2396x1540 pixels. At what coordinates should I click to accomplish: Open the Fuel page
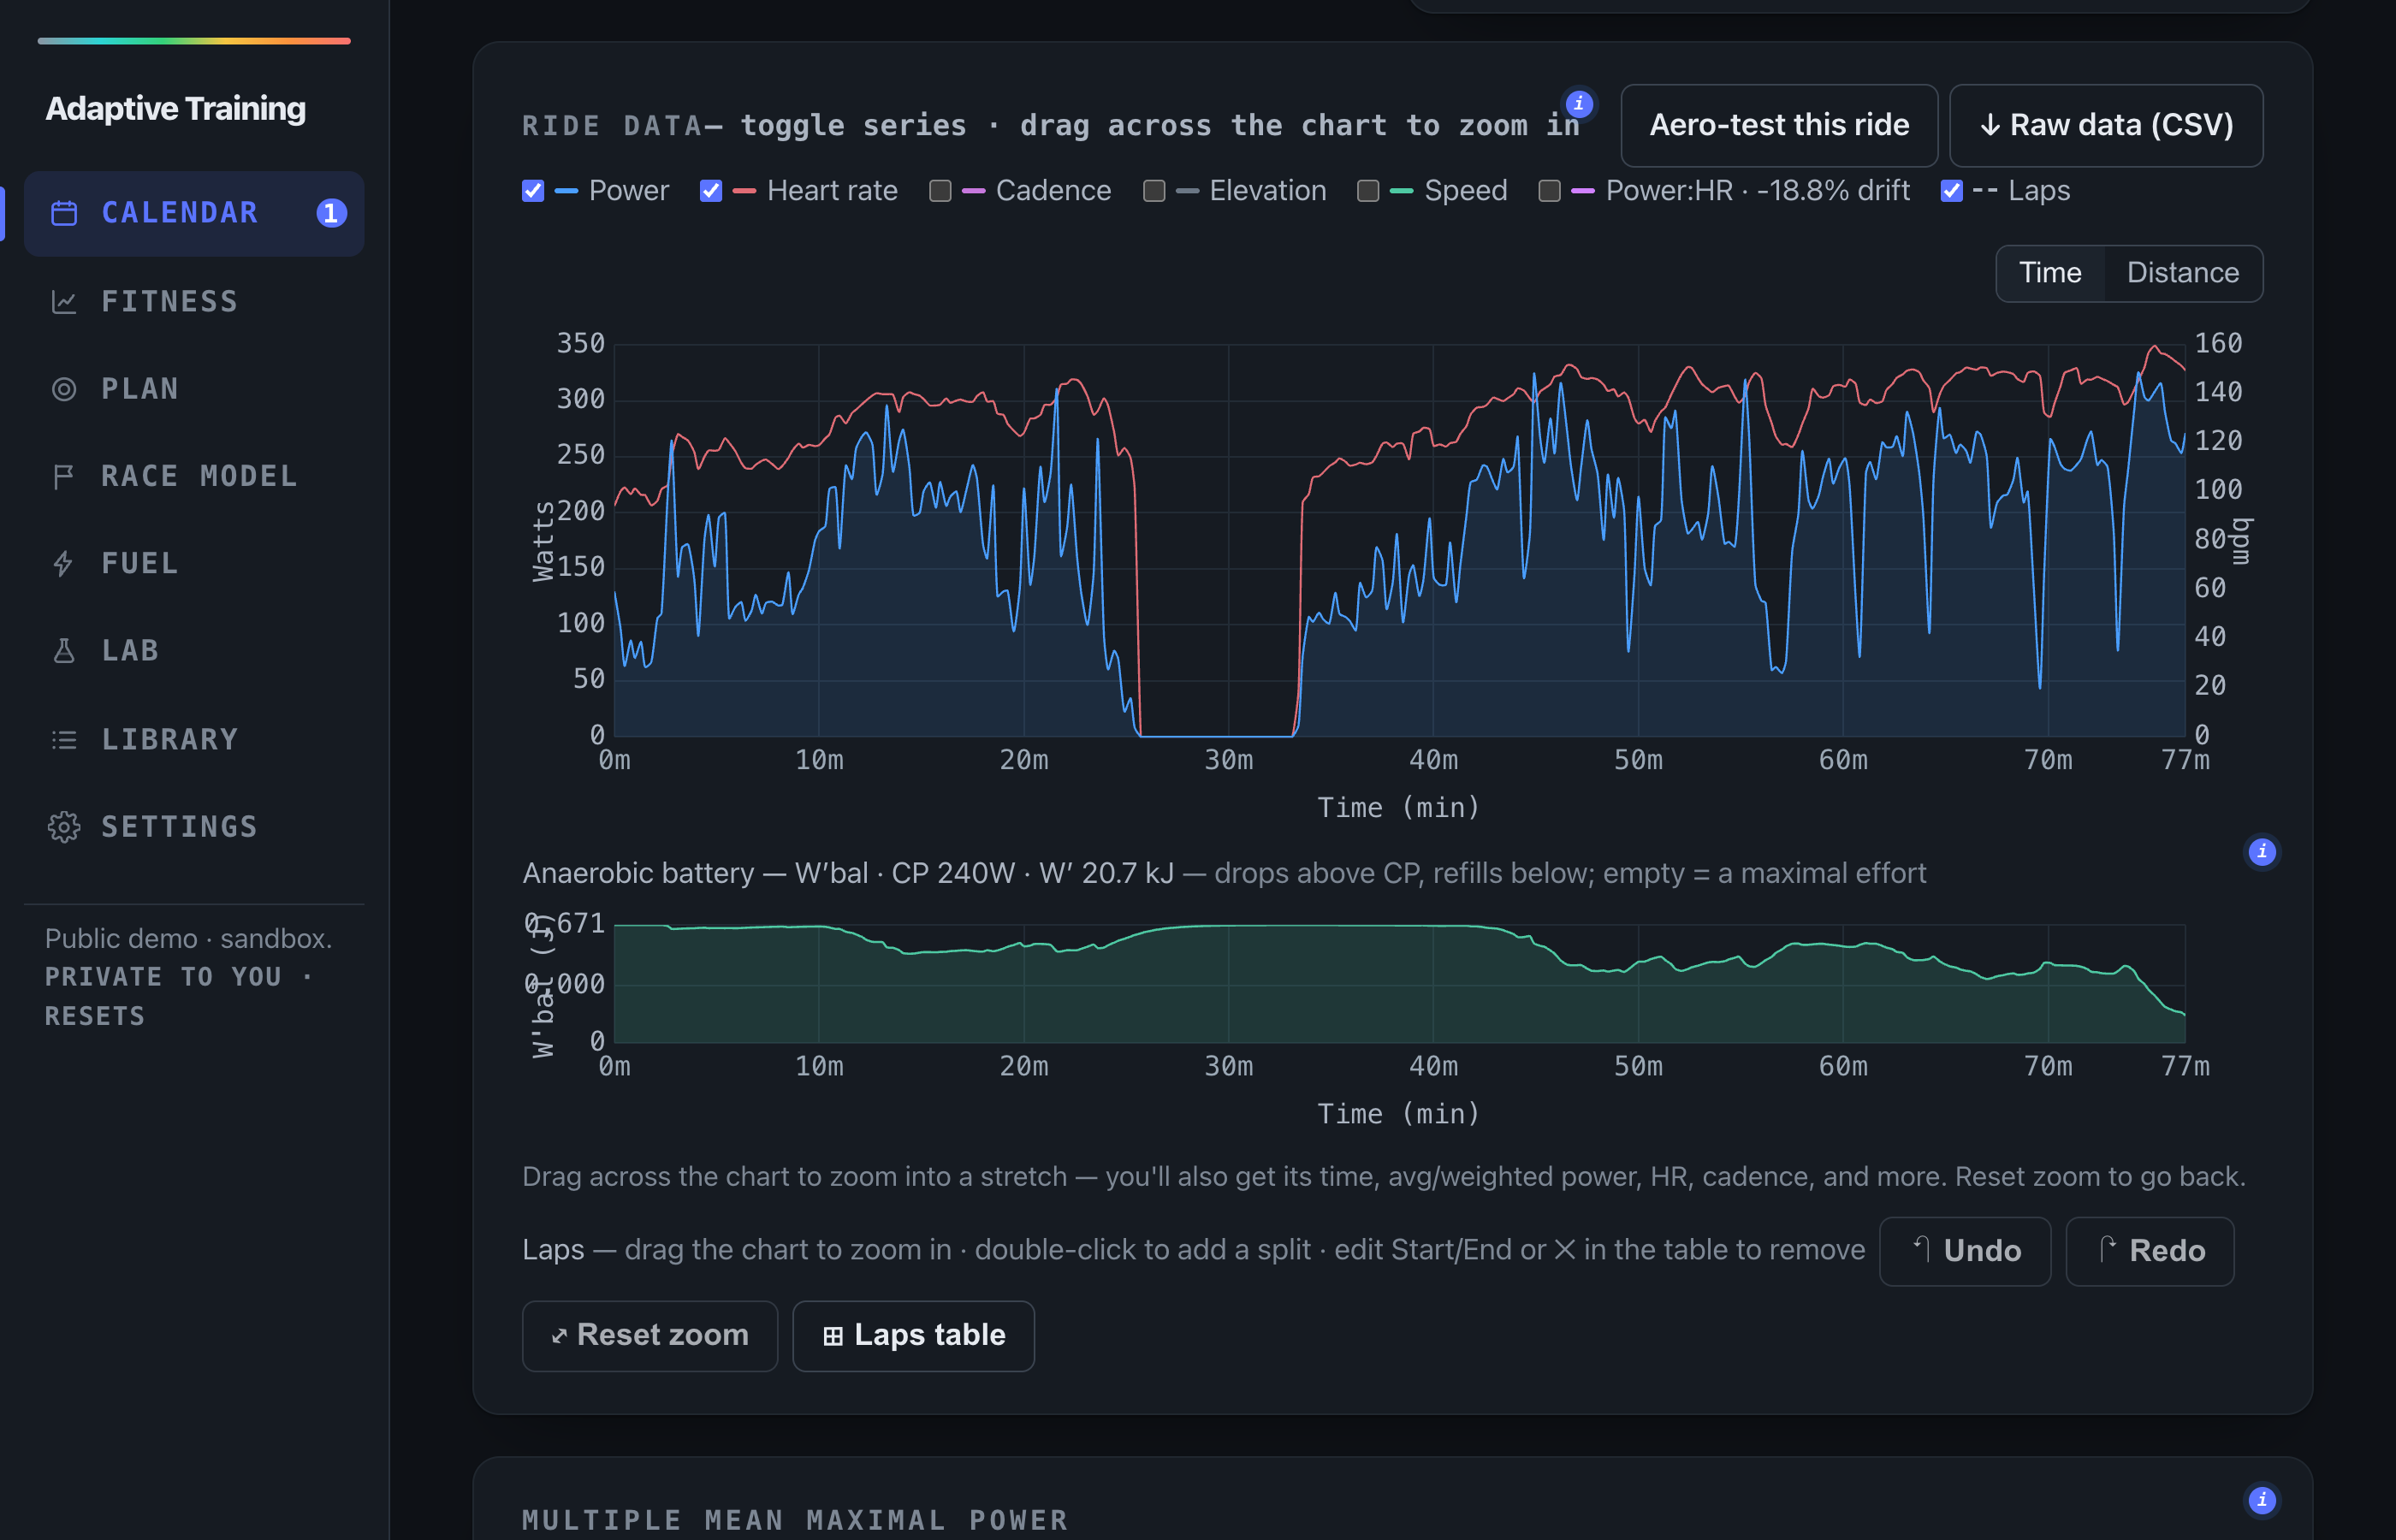[x=194, y=564]
